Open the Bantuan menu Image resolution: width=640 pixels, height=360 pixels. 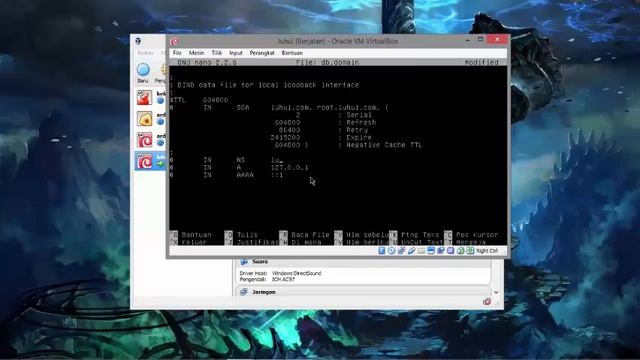pyautogui.click(x=292, y=53)
